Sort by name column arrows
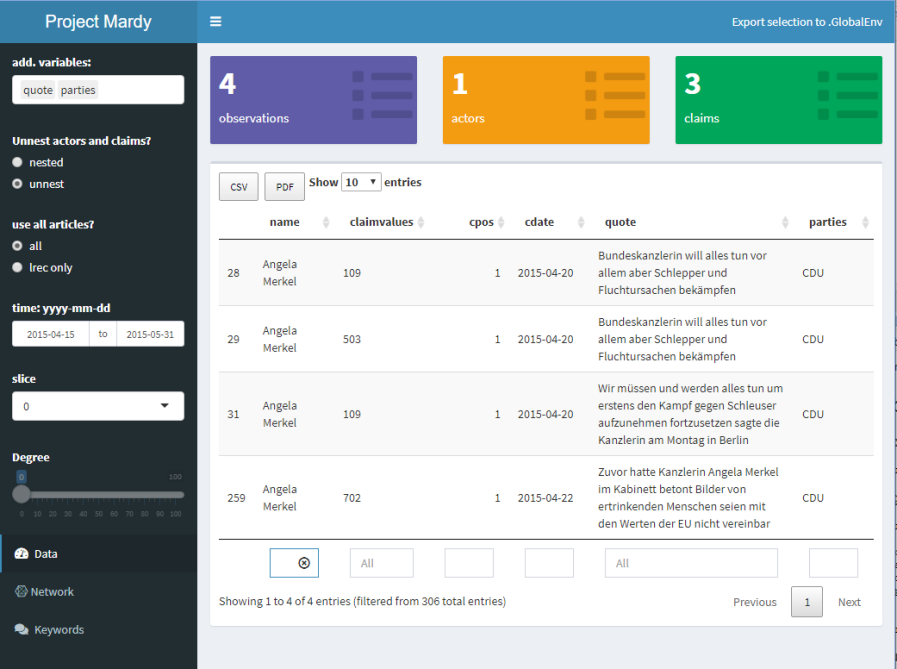 click(x=326, y=222)
